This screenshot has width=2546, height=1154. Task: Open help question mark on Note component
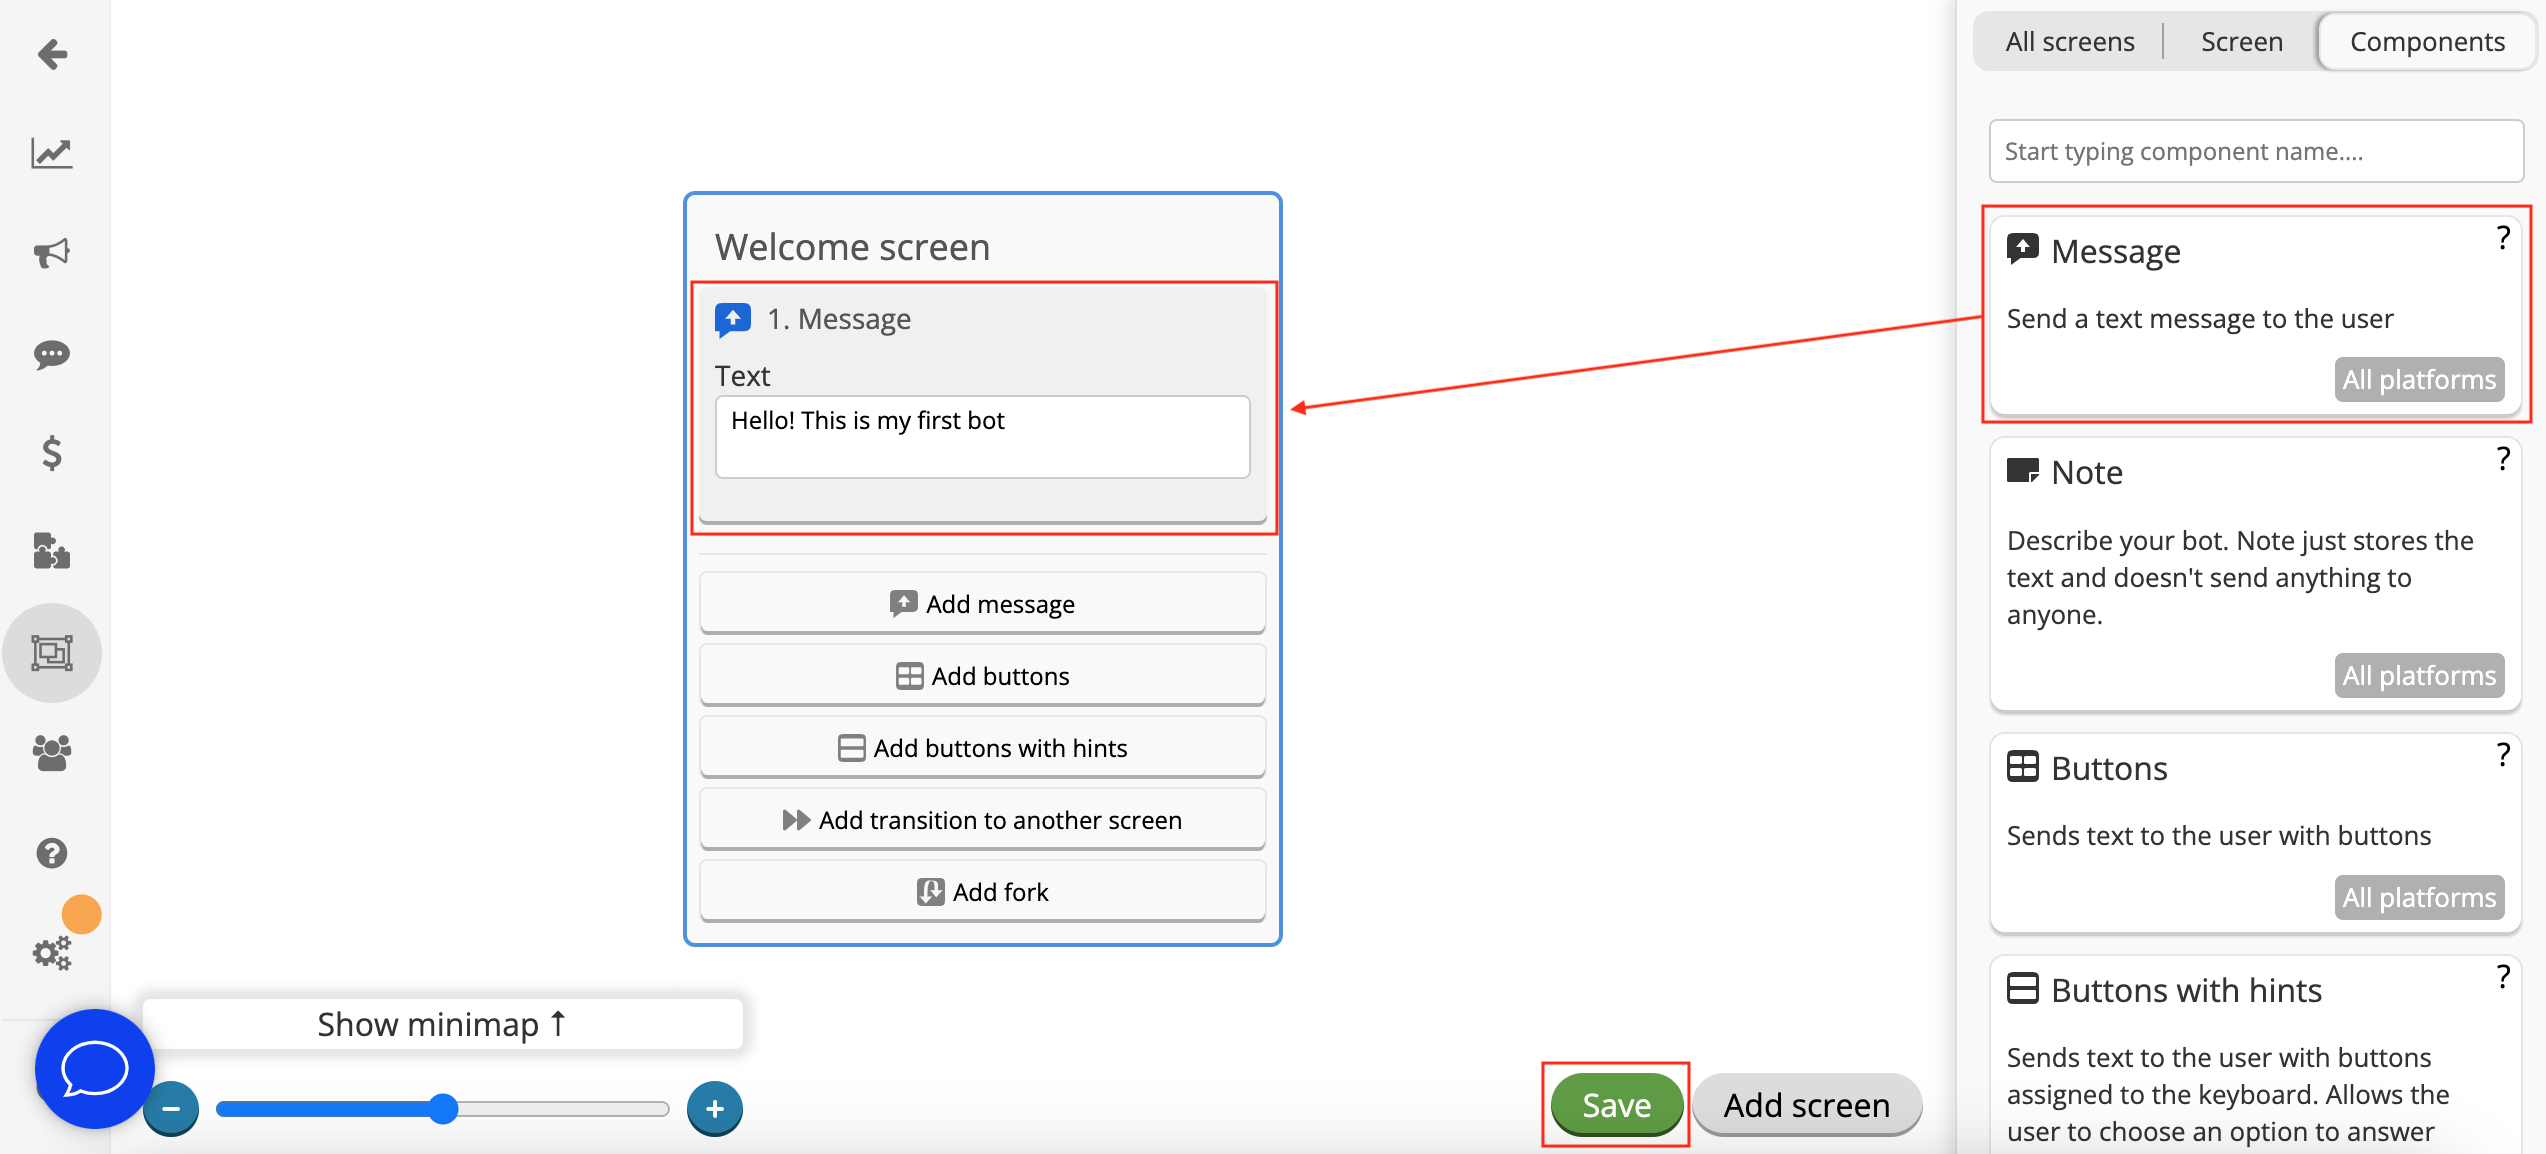2503,459
